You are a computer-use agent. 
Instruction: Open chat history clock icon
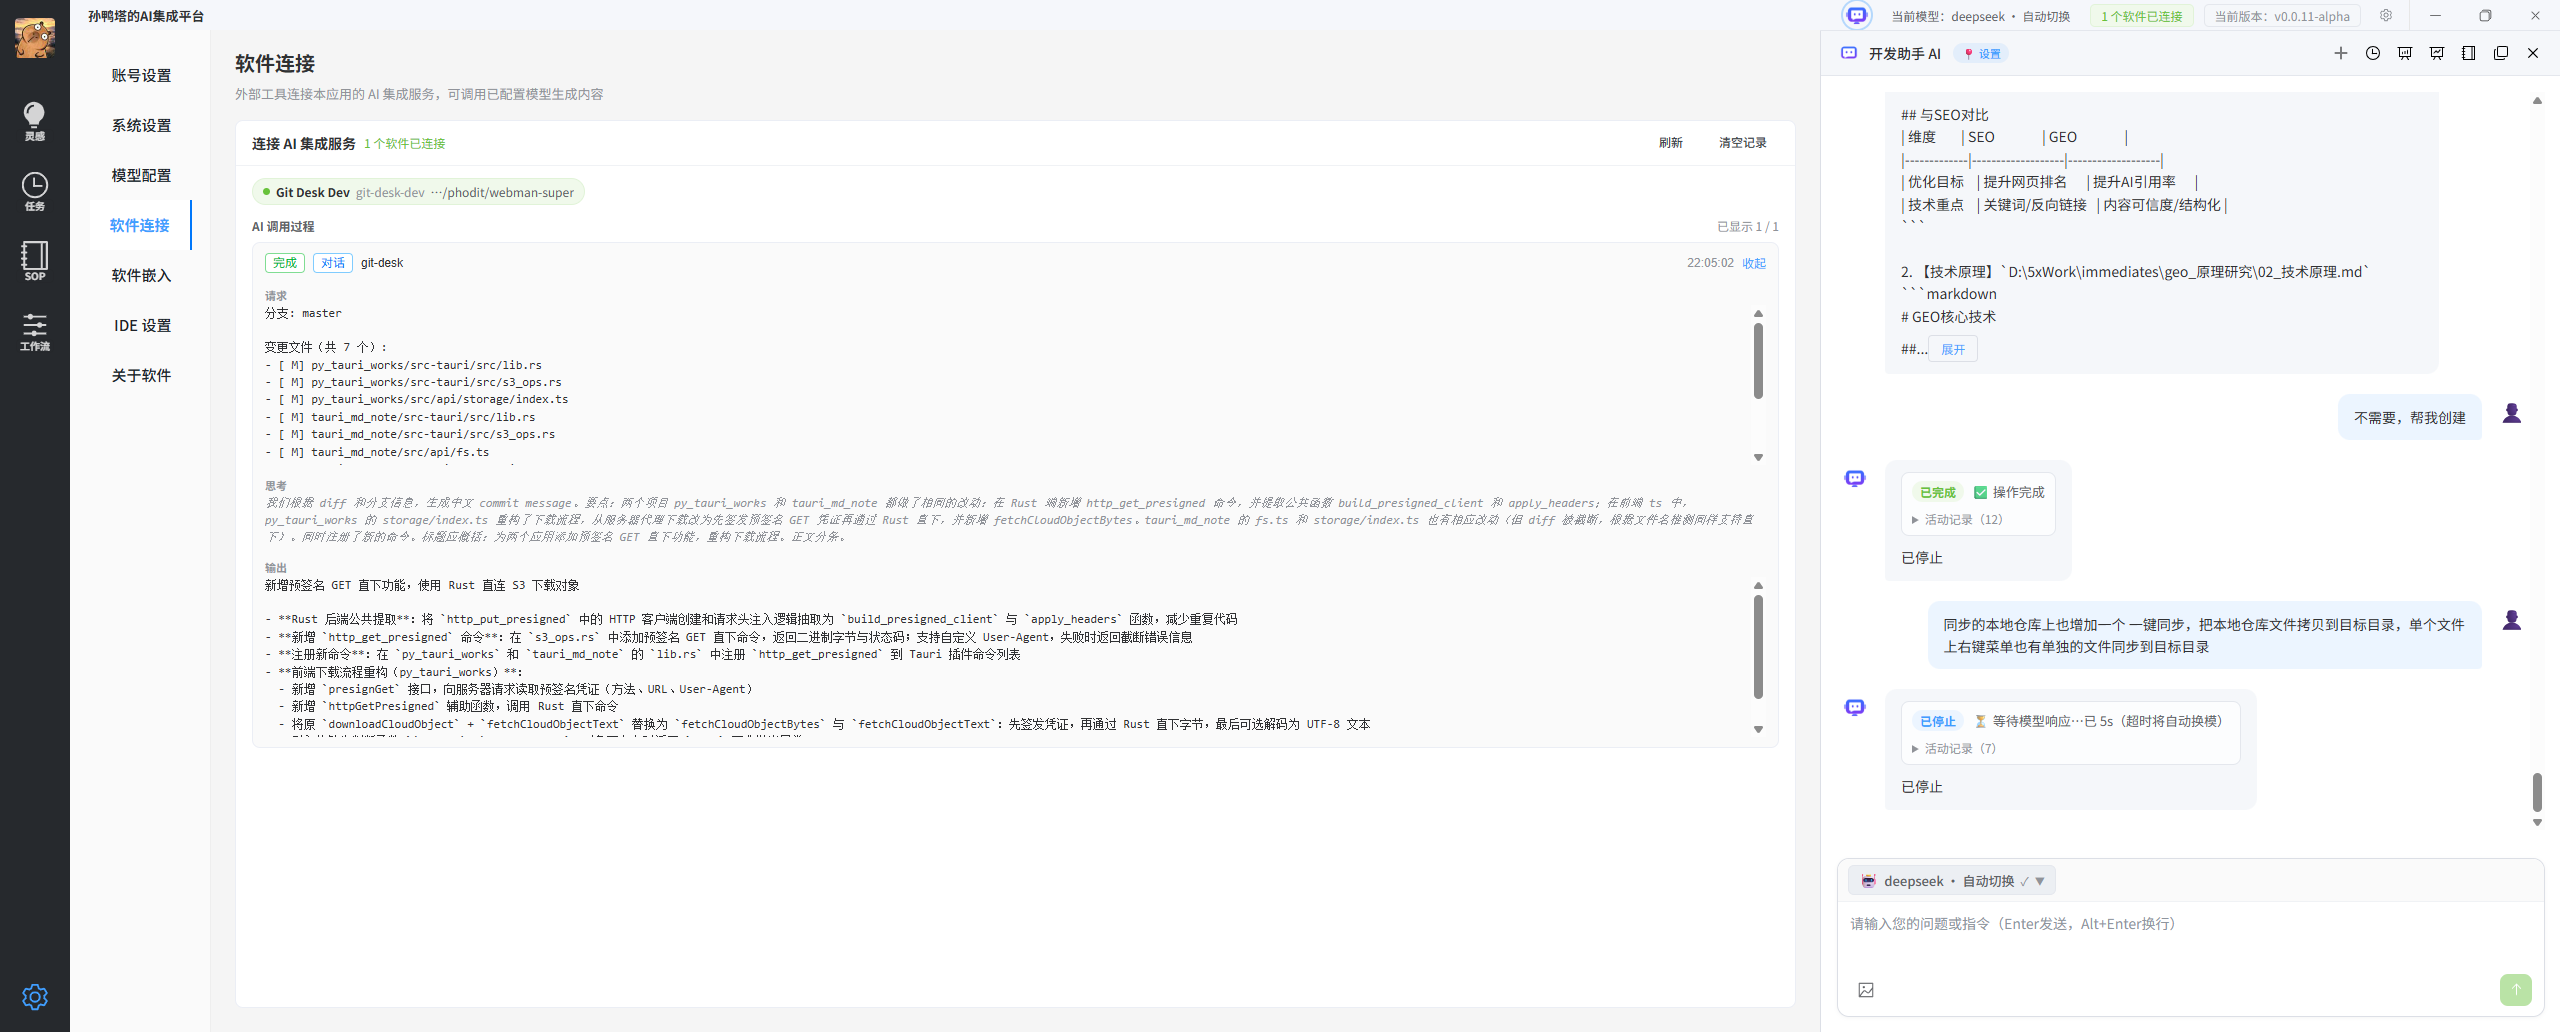[x=2373, y=53]
